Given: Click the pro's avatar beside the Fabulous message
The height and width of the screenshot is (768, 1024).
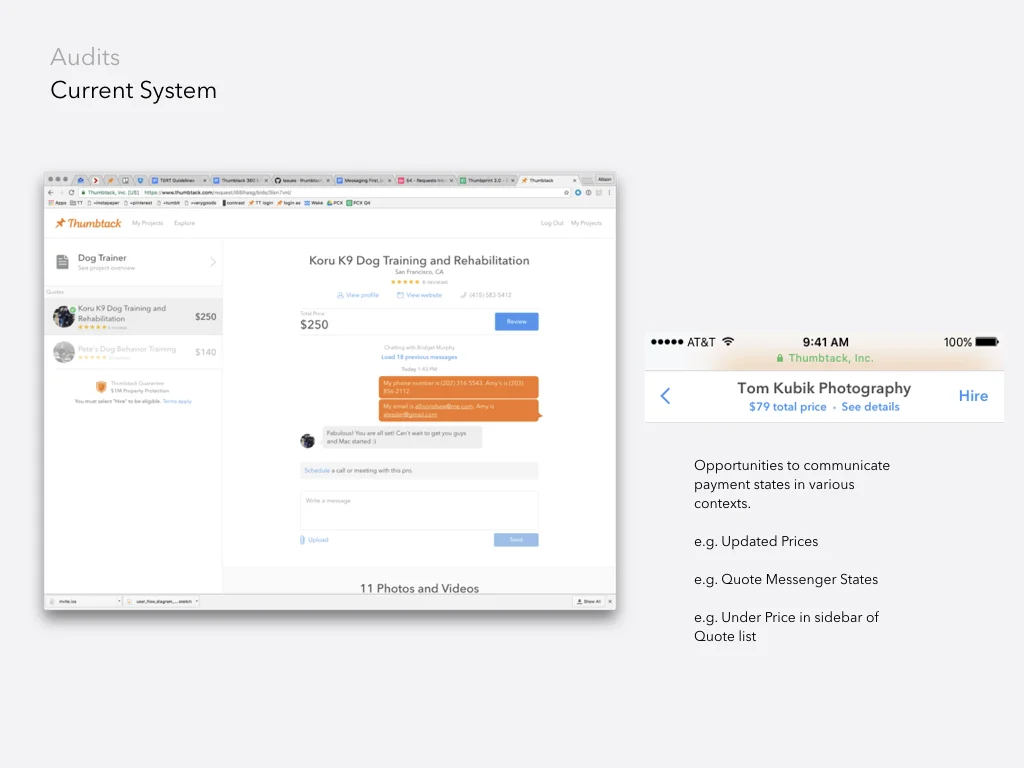Looking at the screenshot, I should tap(308, 441).
